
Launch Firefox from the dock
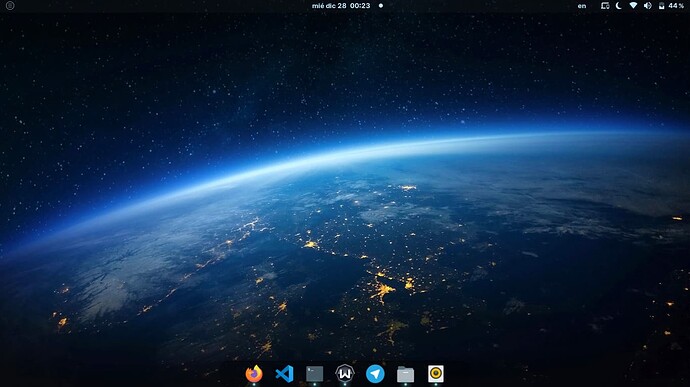(254, 374)
